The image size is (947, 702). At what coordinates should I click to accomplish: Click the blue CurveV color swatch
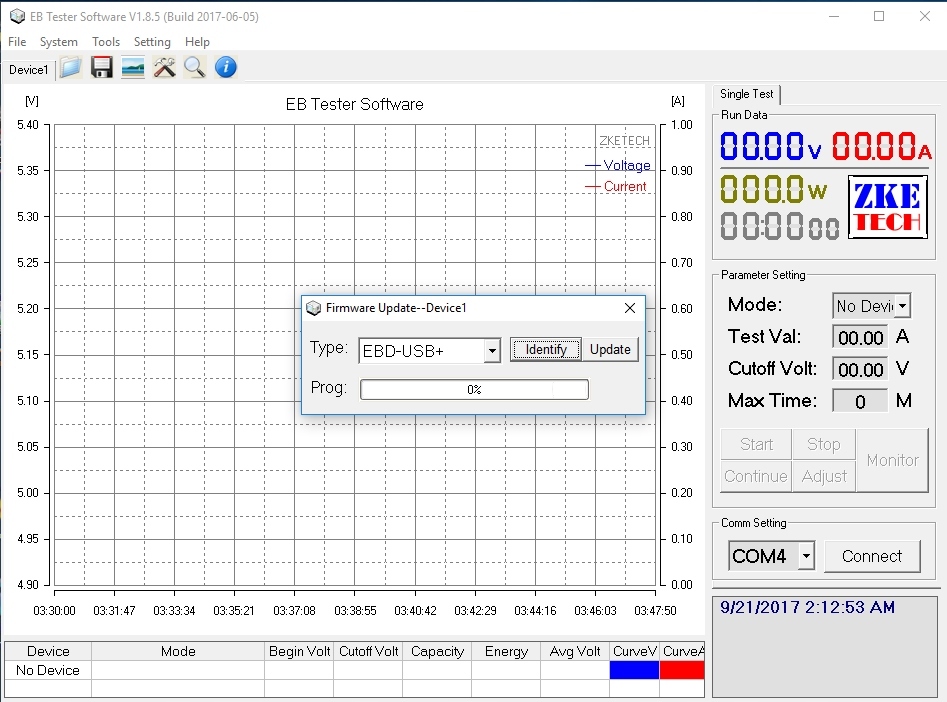634,670
